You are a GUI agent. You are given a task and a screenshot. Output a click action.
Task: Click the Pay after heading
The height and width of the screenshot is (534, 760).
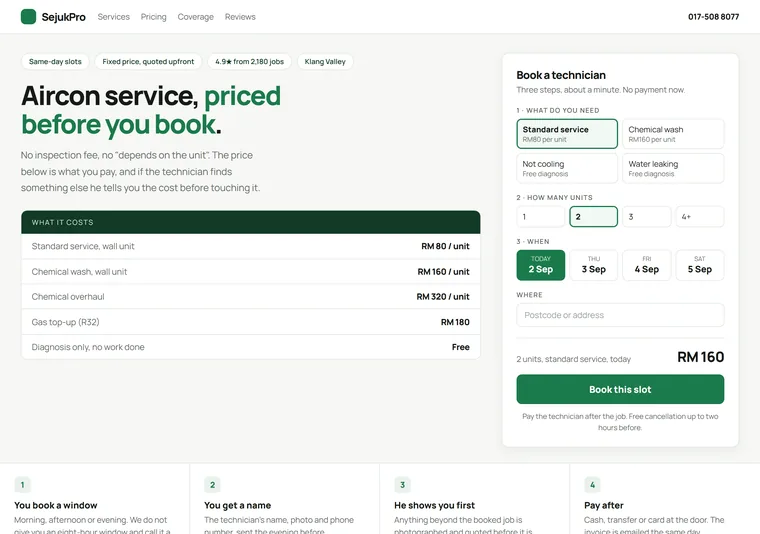click(x=603, y=505)
